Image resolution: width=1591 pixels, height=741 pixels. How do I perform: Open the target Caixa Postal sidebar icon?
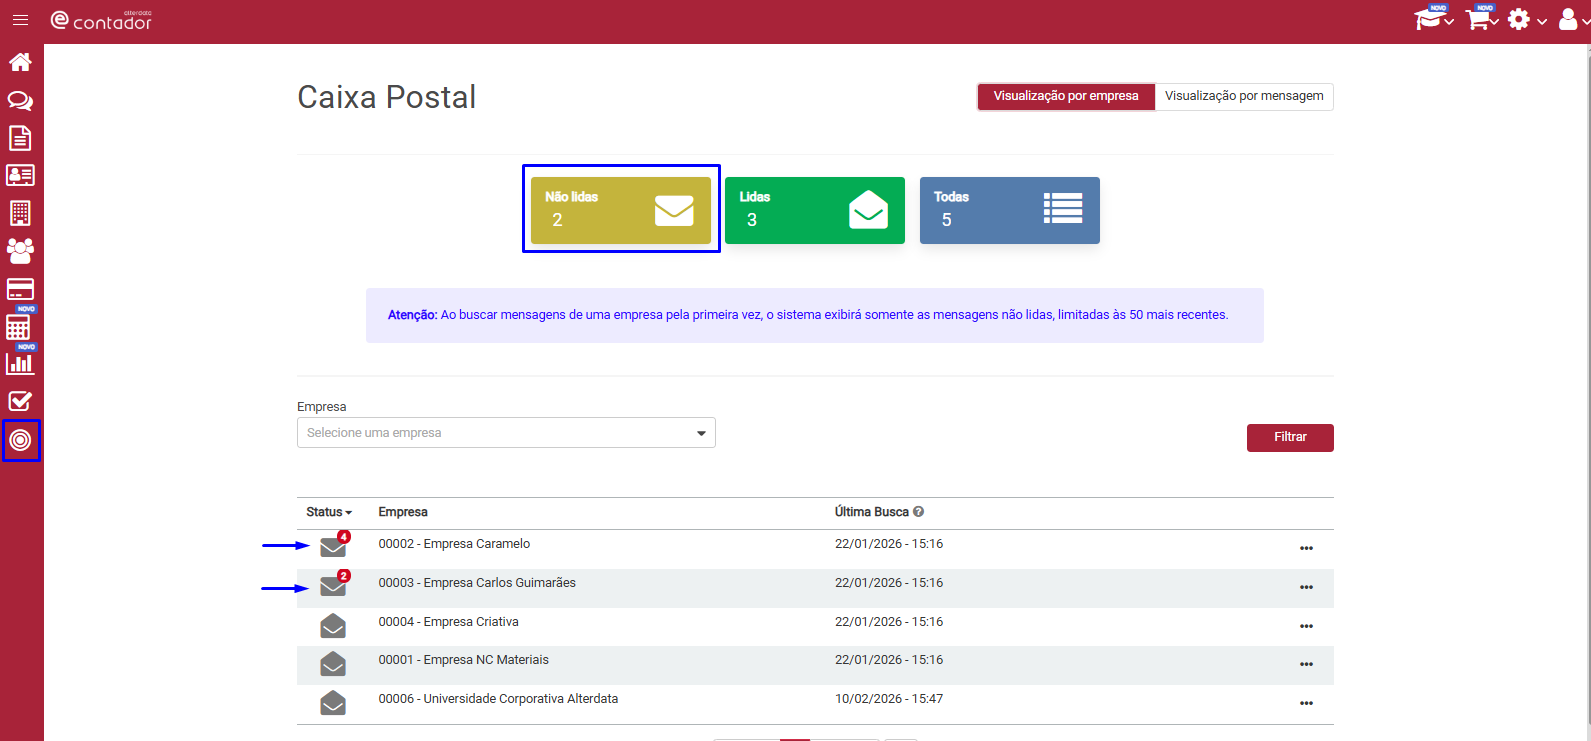coord(20,440)
